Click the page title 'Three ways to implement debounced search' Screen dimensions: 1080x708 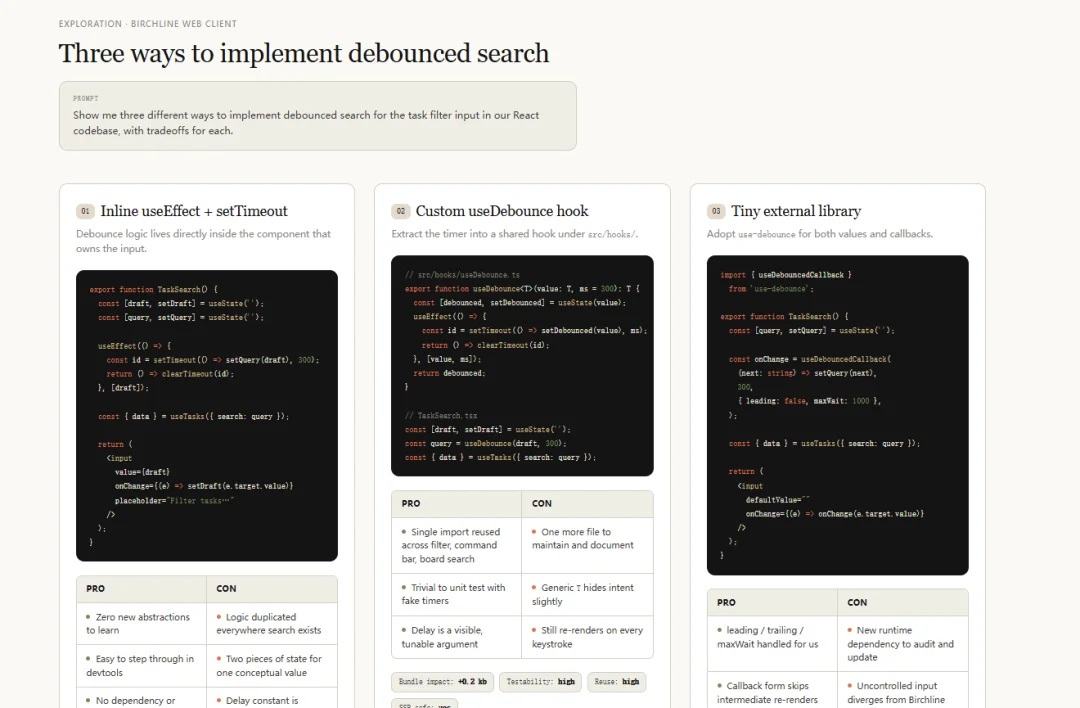click(304, 54)
